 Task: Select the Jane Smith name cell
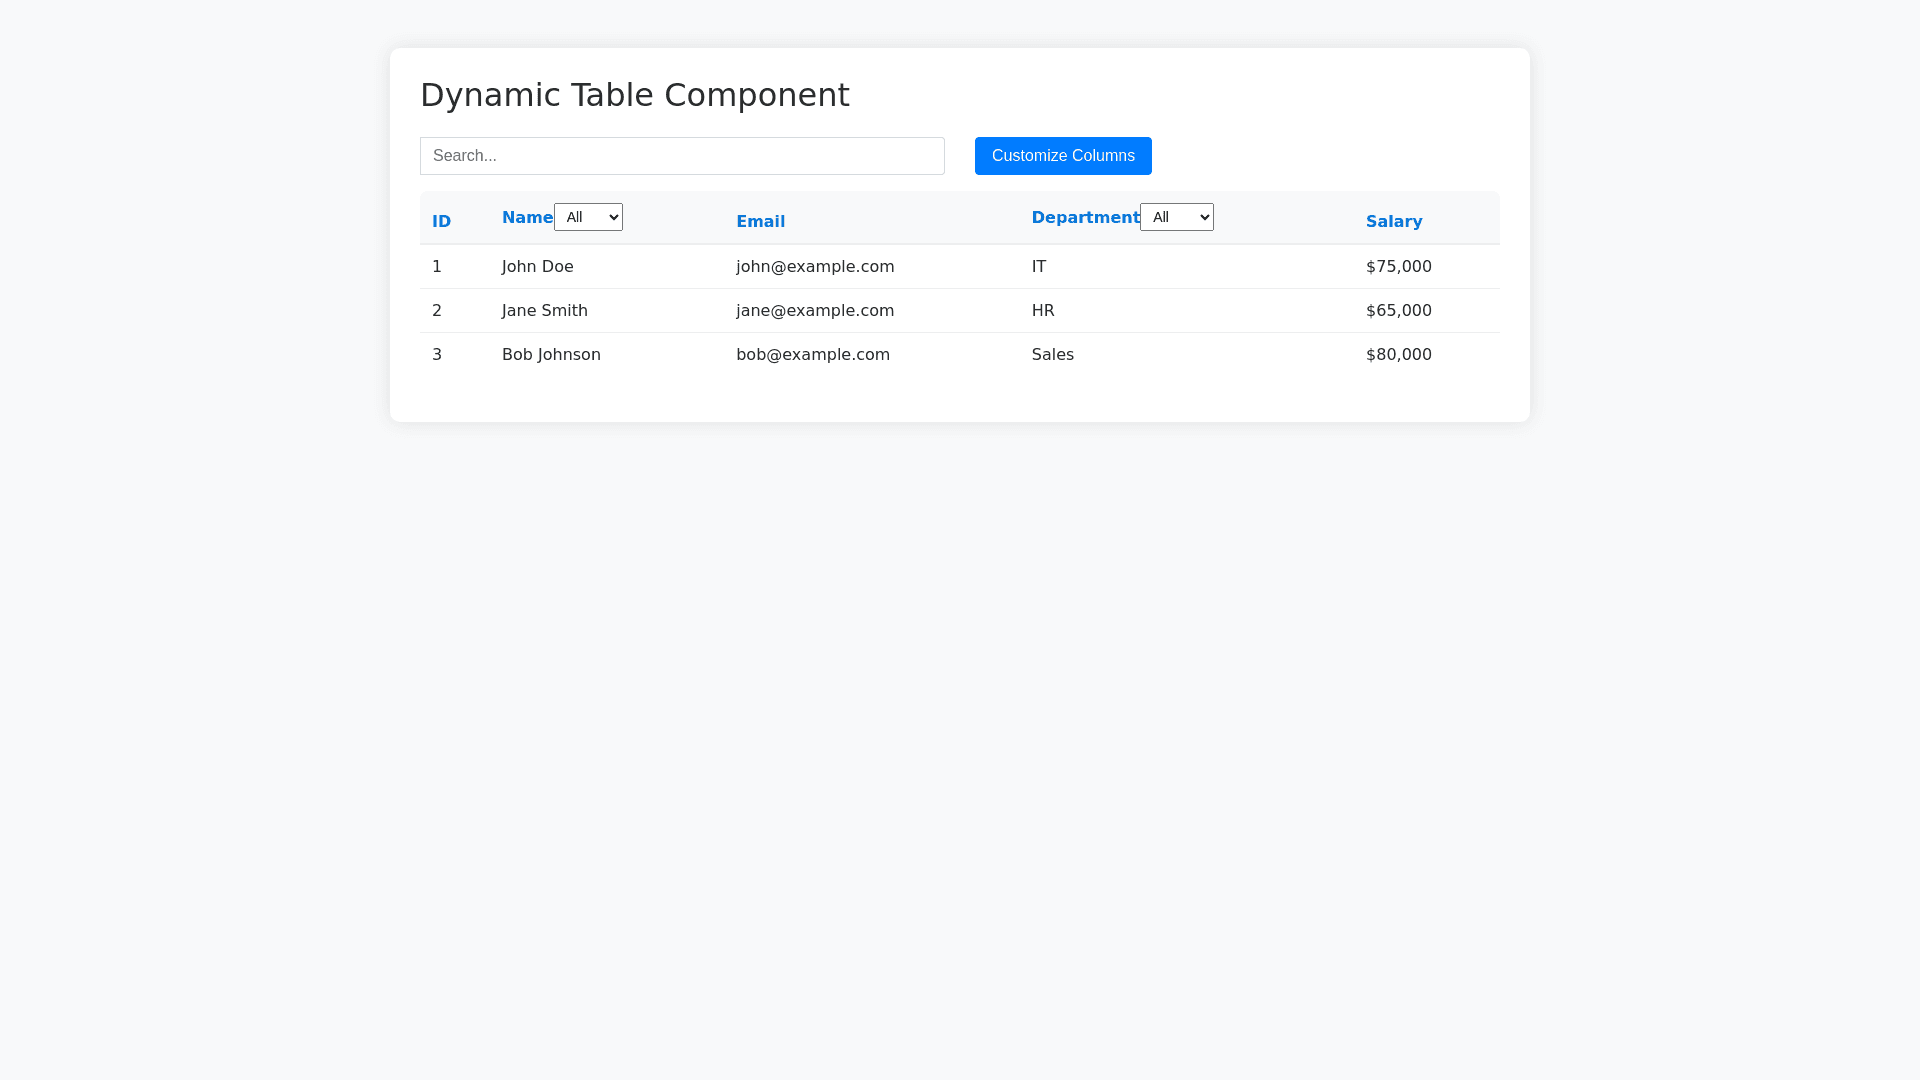(x=545, y=311)
